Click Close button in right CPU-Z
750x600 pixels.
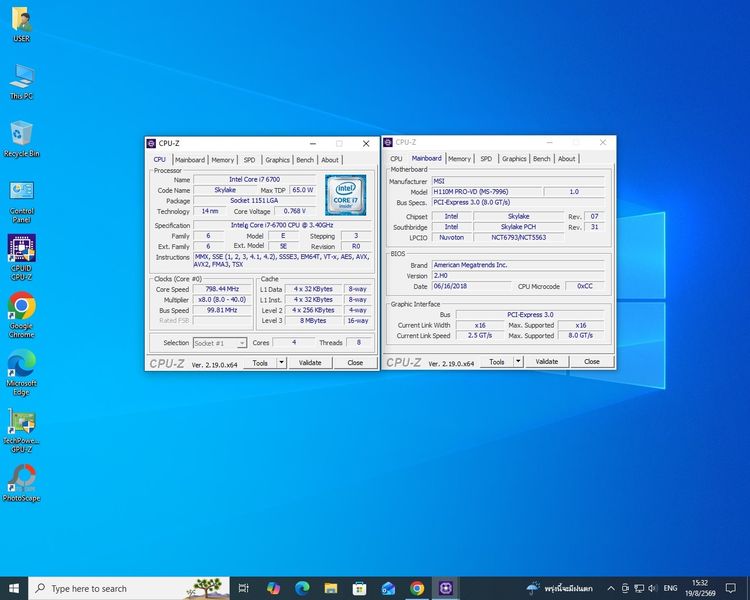(x=592, y=362)
